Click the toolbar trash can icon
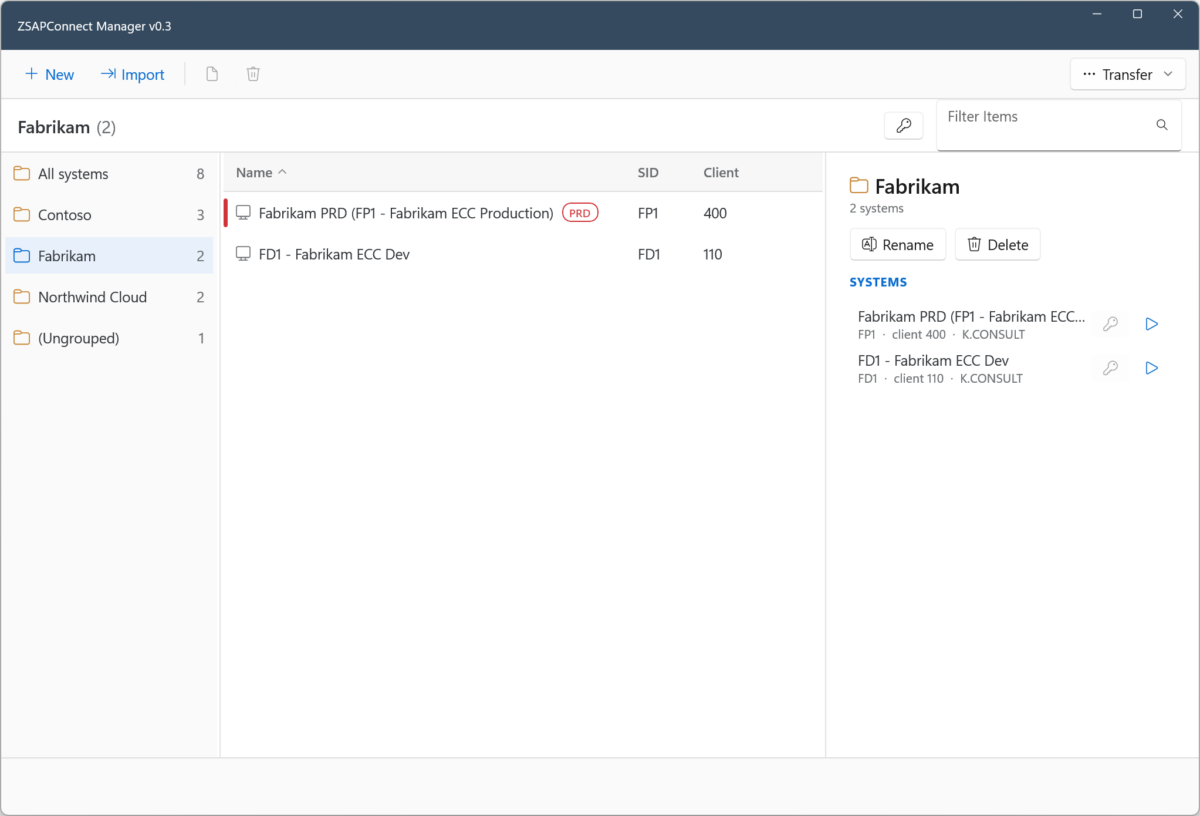The width and height of the screenshot is (1200, 816). (253, 74)
